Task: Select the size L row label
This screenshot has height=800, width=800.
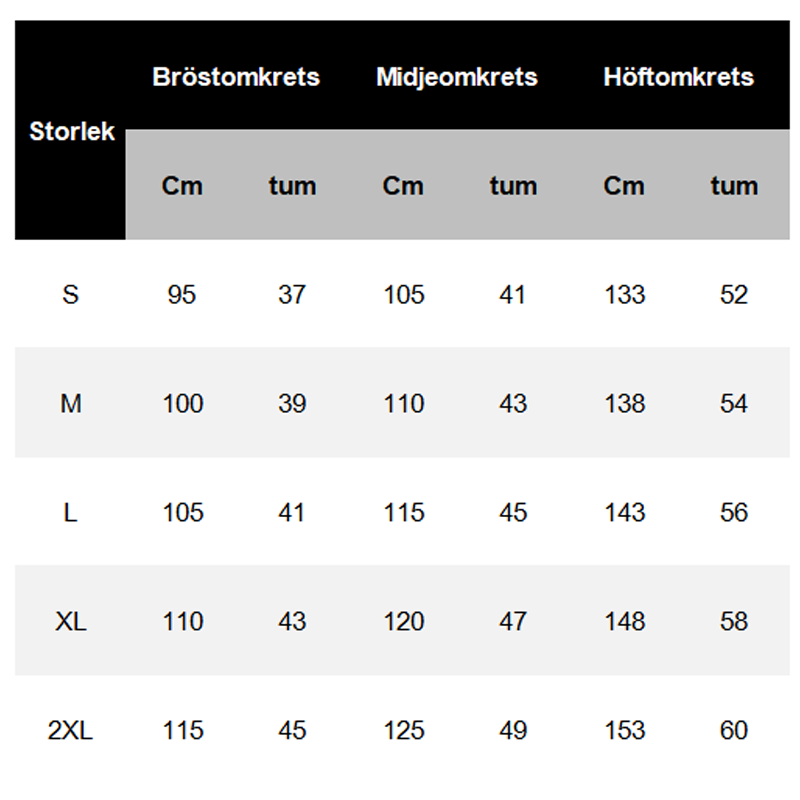Action: click(x=70, y=513)
